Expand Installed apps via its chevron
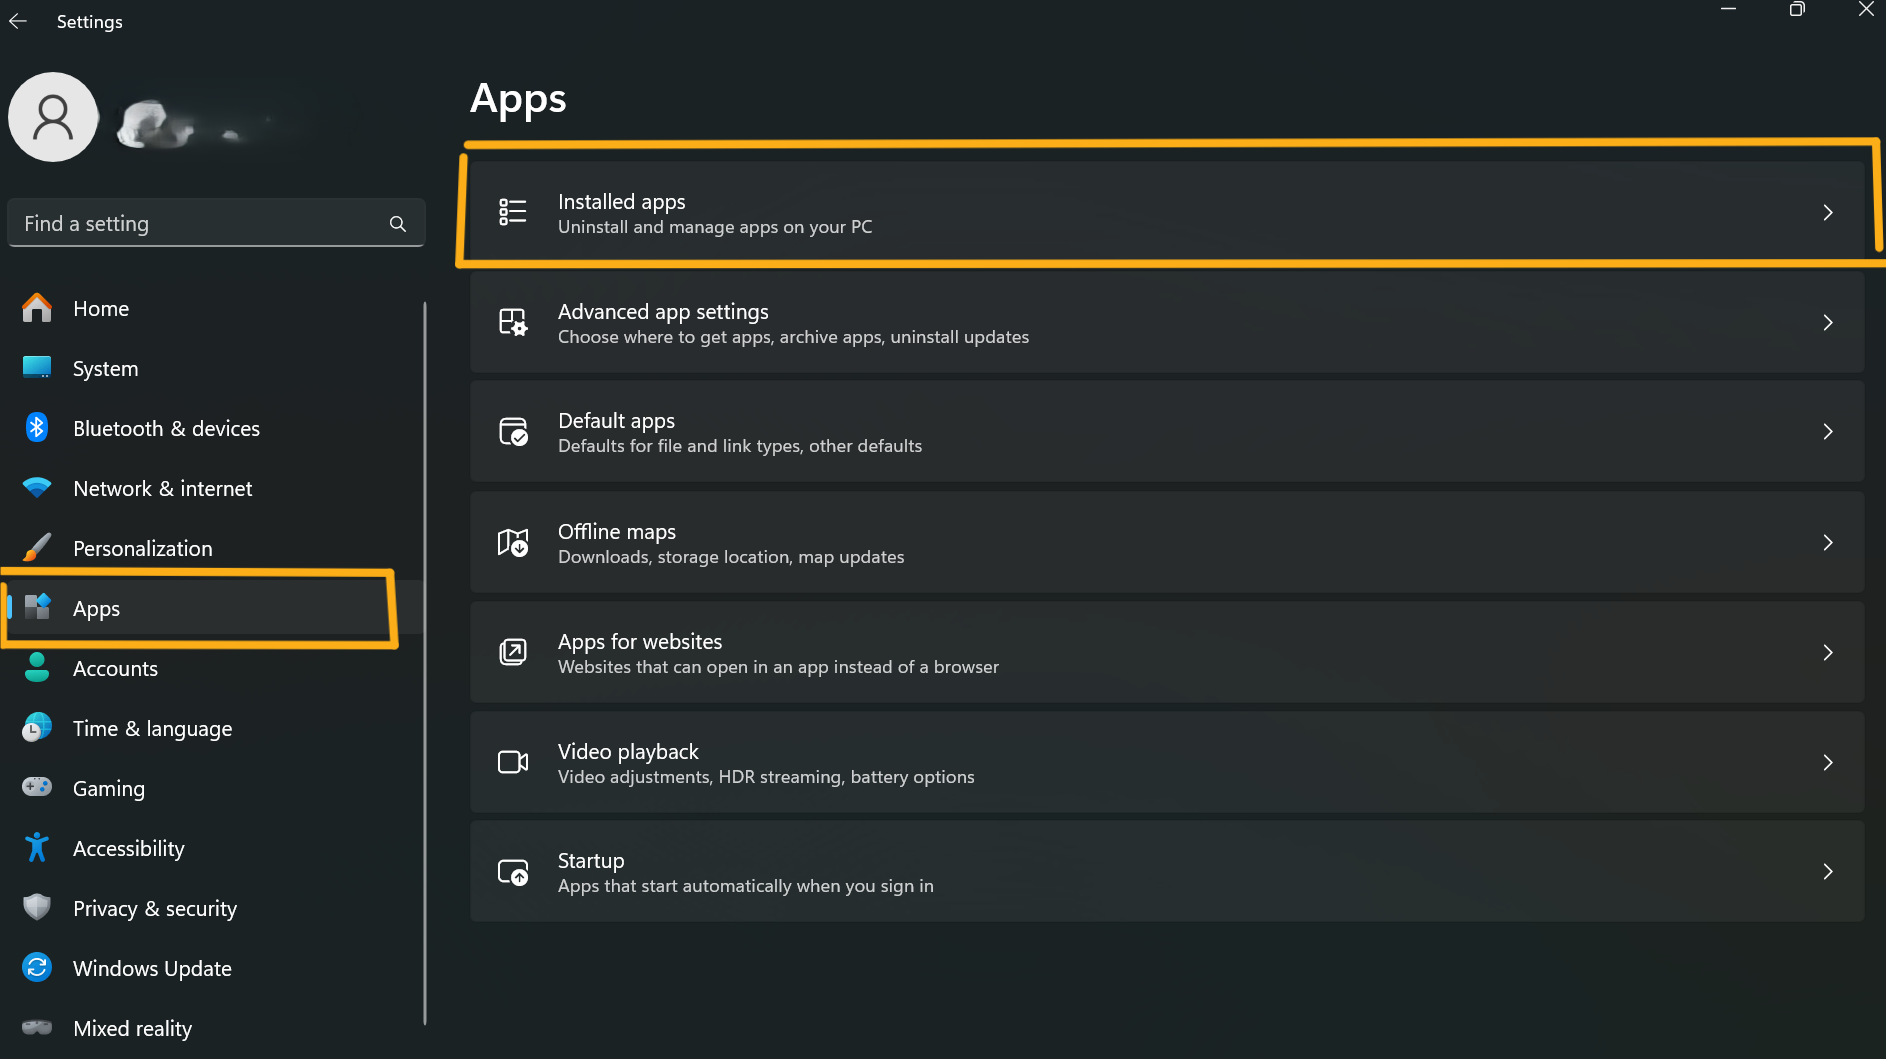Screen dimensions: 1886x1059 click(x=1827, y=212)
